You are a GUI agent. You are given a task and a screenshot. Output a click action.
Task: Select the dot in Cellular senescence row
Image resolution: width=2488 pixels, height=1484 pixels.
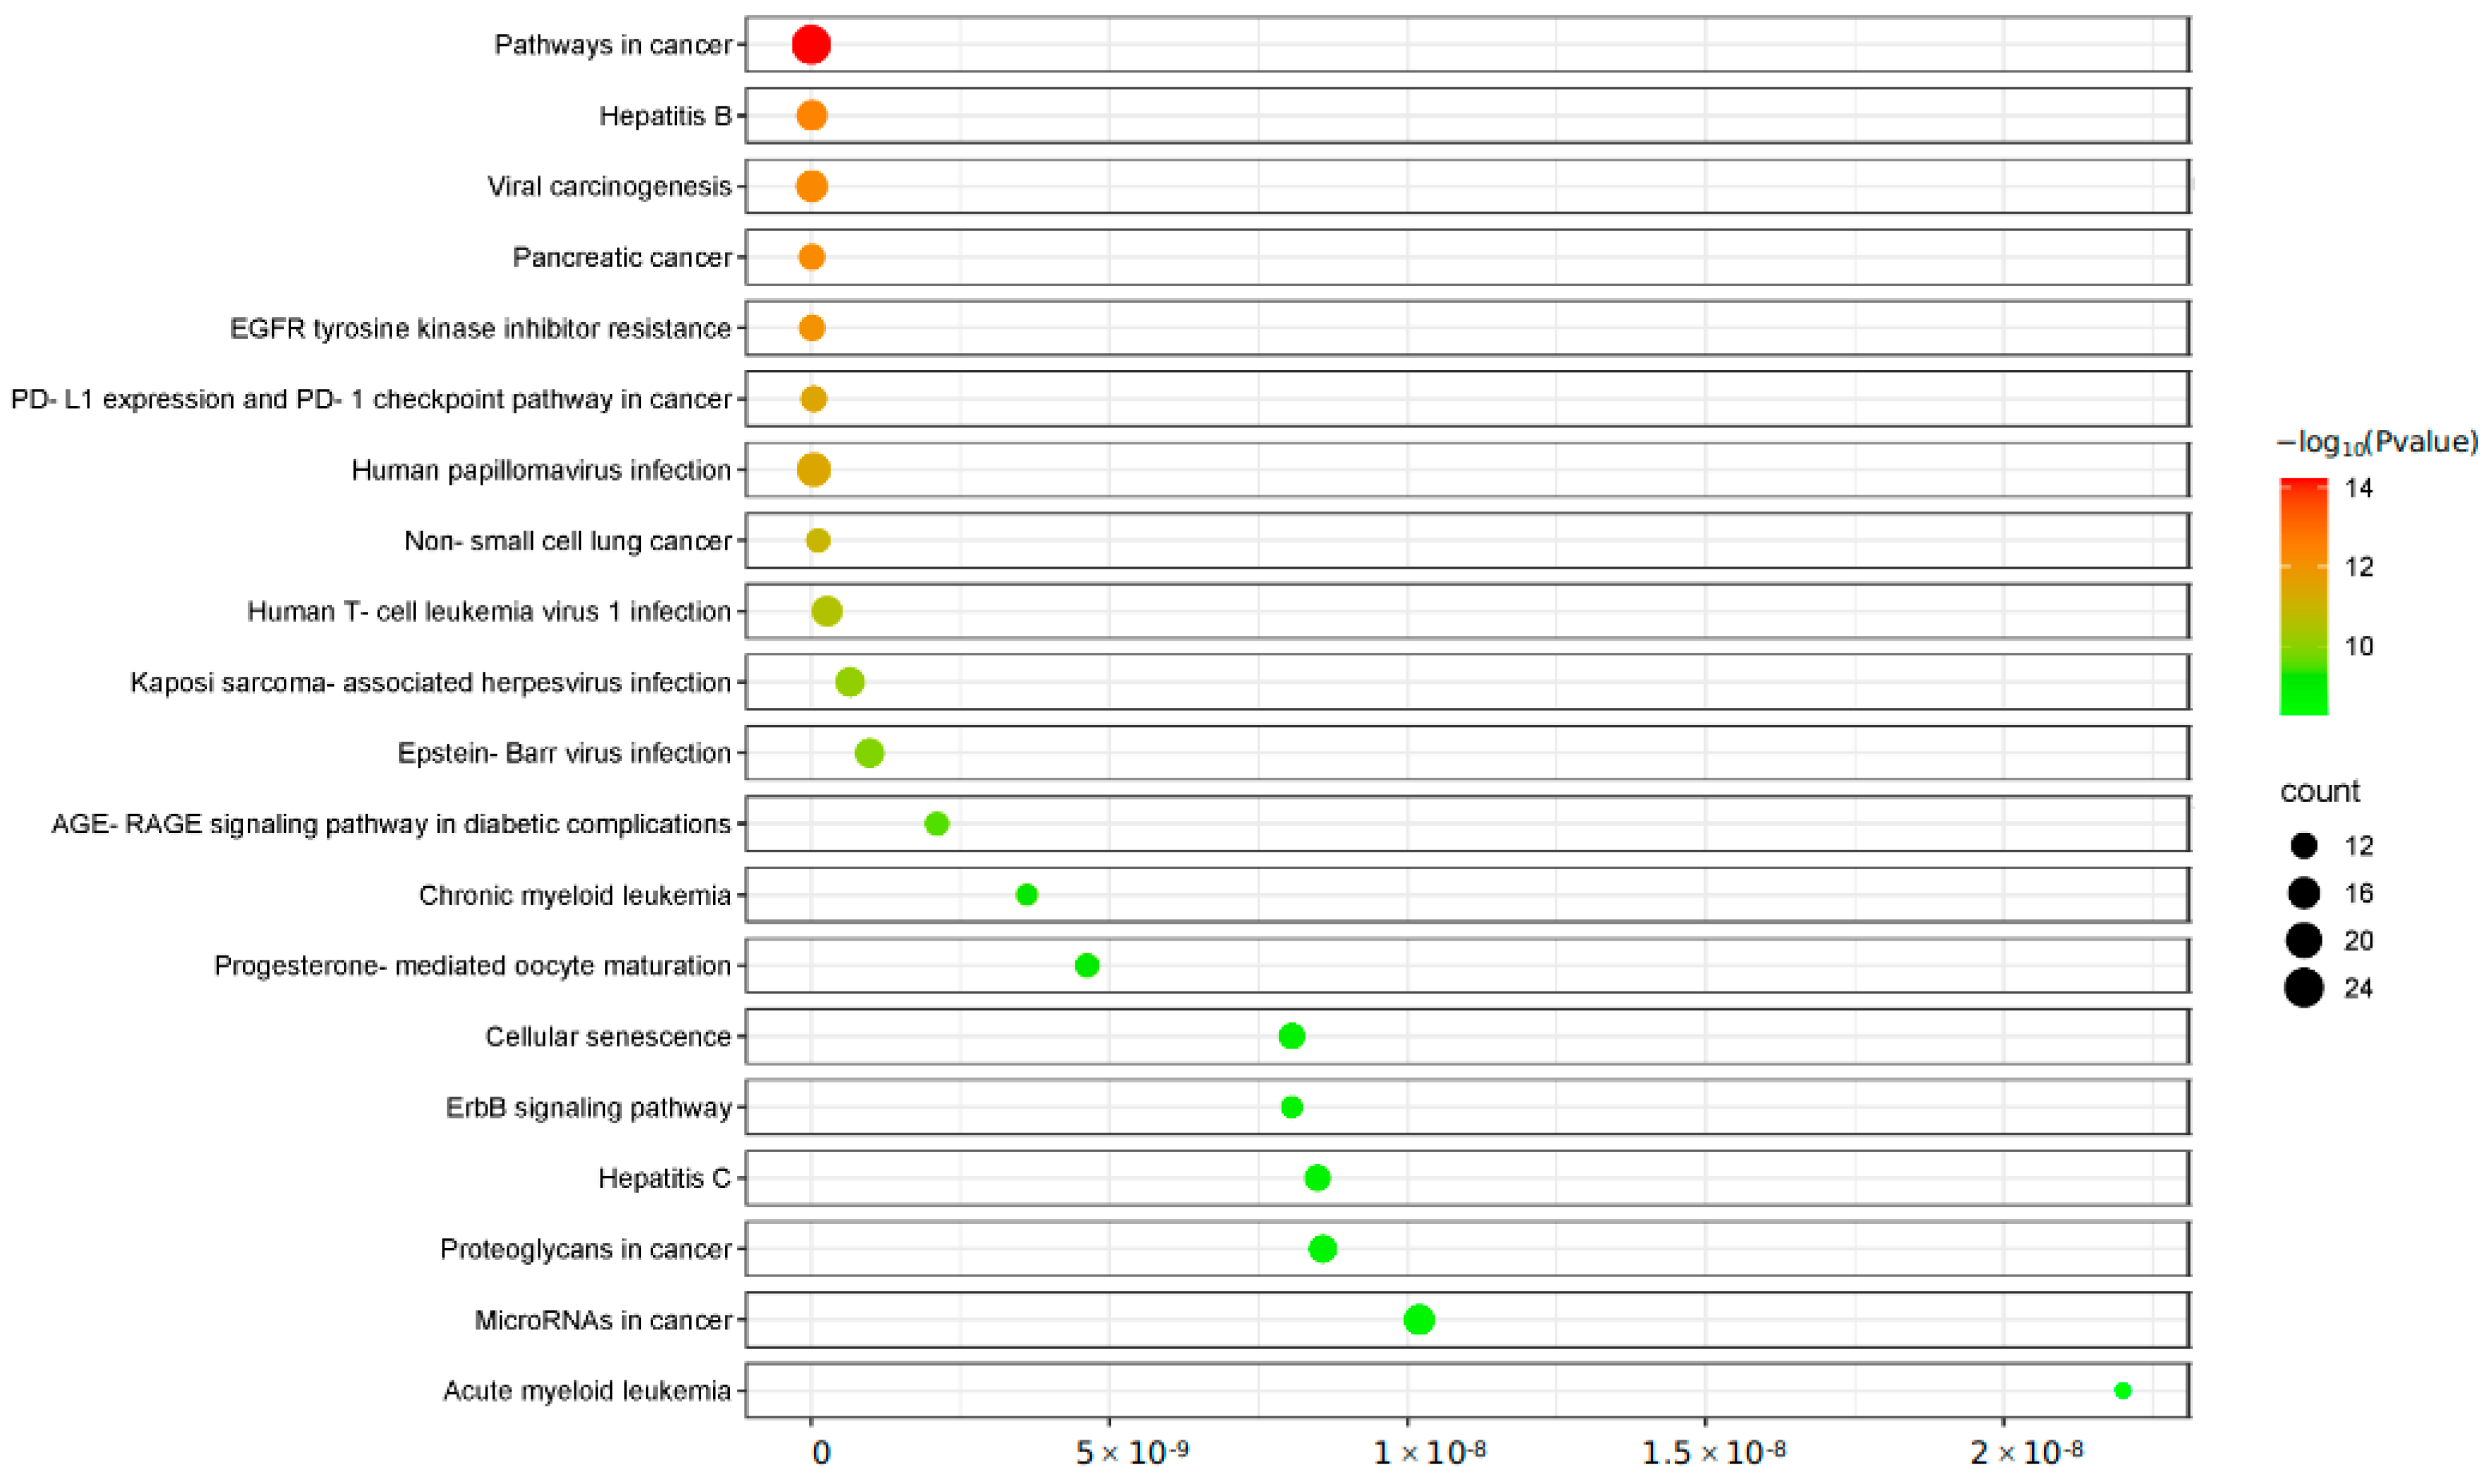coord(1292,1037)
